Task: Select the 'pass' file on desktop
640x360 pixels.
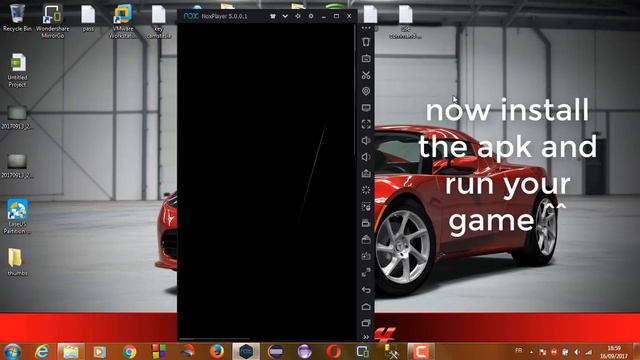Action: (88, 18)
